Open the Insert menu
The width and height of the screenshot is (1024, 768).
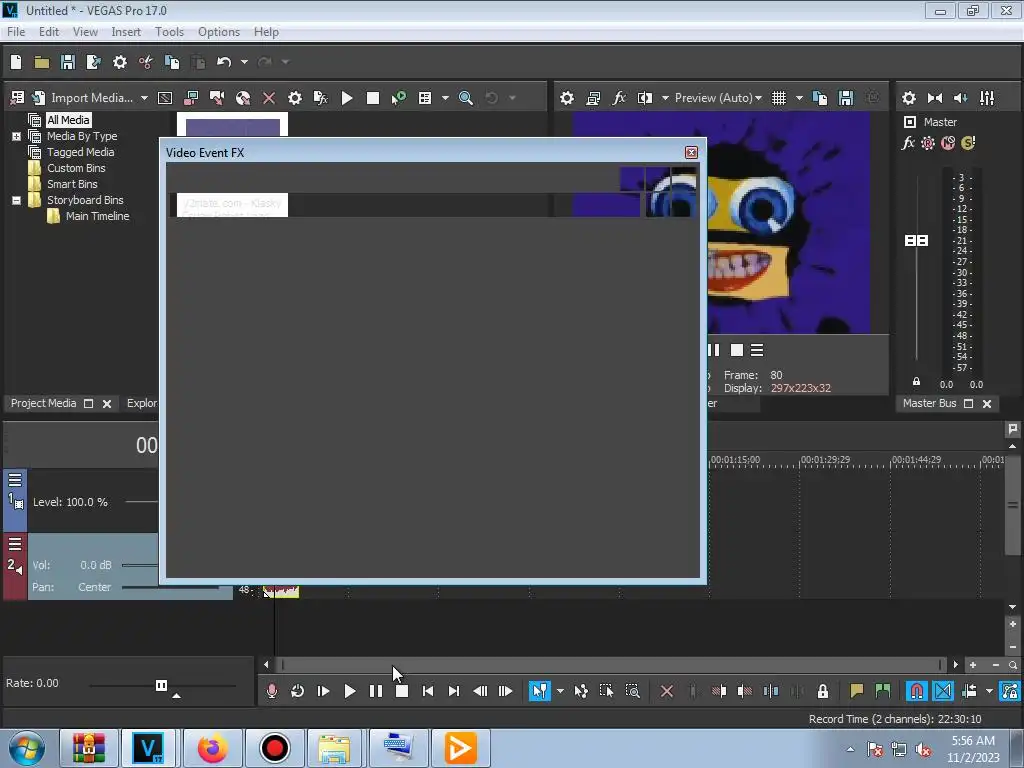[x=126, y=32]
